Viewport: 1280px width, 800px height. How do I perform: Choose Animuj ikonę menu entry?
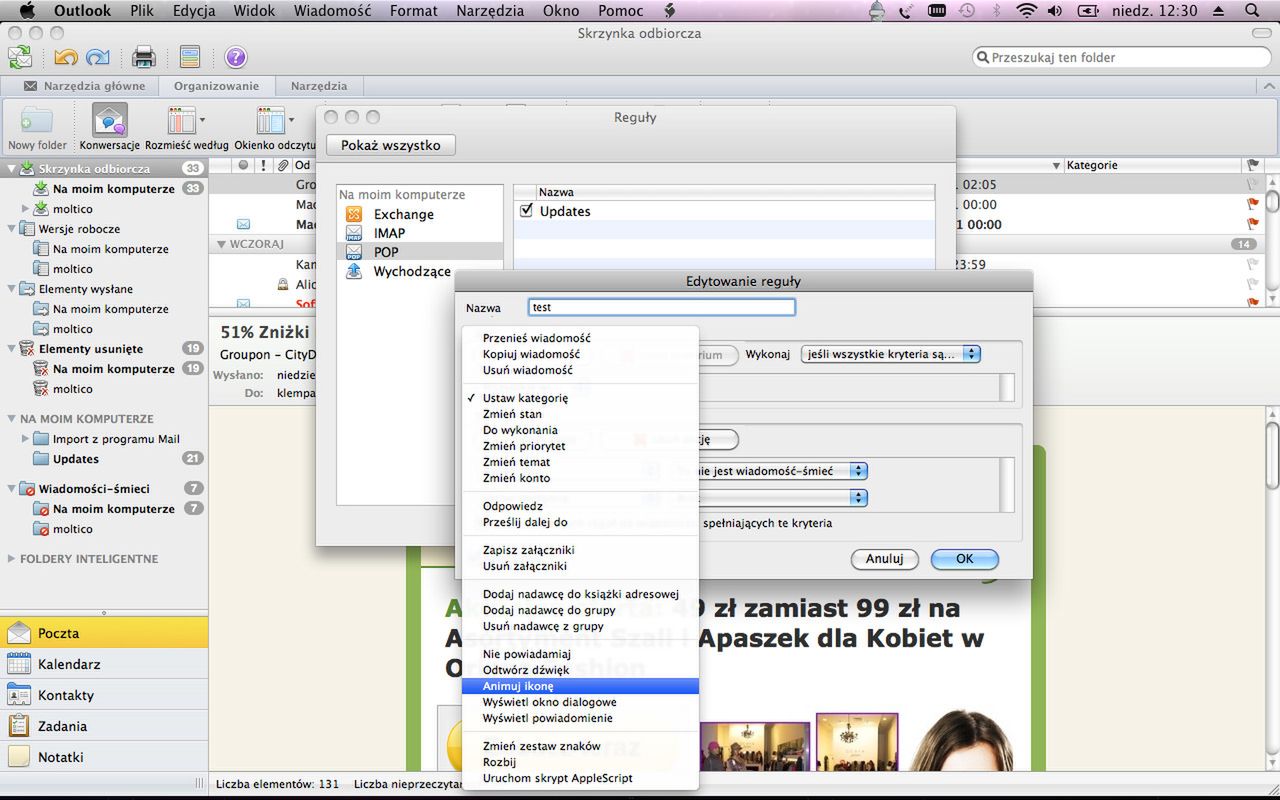[x=580, y=686]
